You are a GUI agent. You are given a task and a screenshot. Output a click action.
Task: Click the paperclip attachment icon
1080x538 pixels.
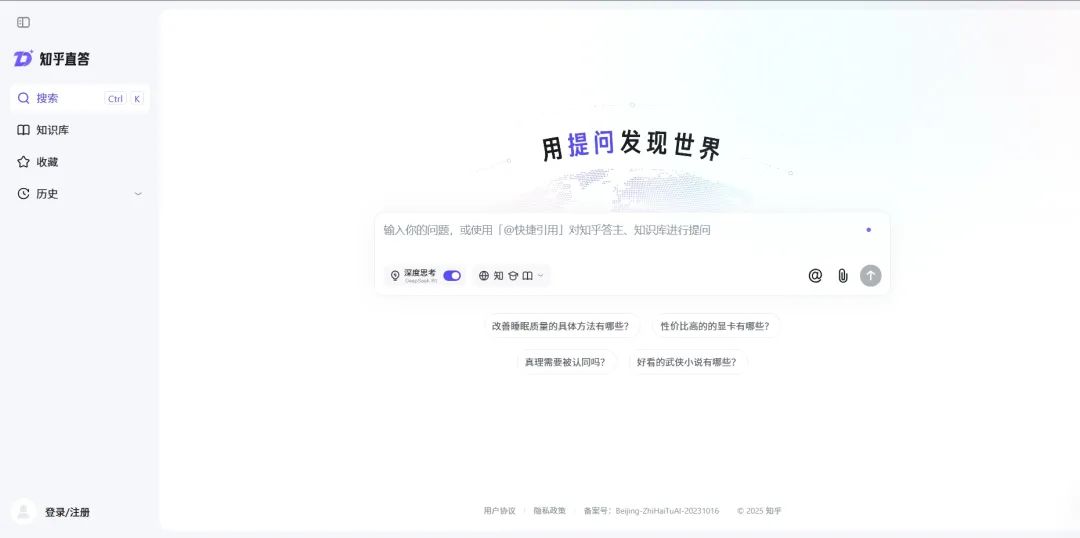pos(843,276)
